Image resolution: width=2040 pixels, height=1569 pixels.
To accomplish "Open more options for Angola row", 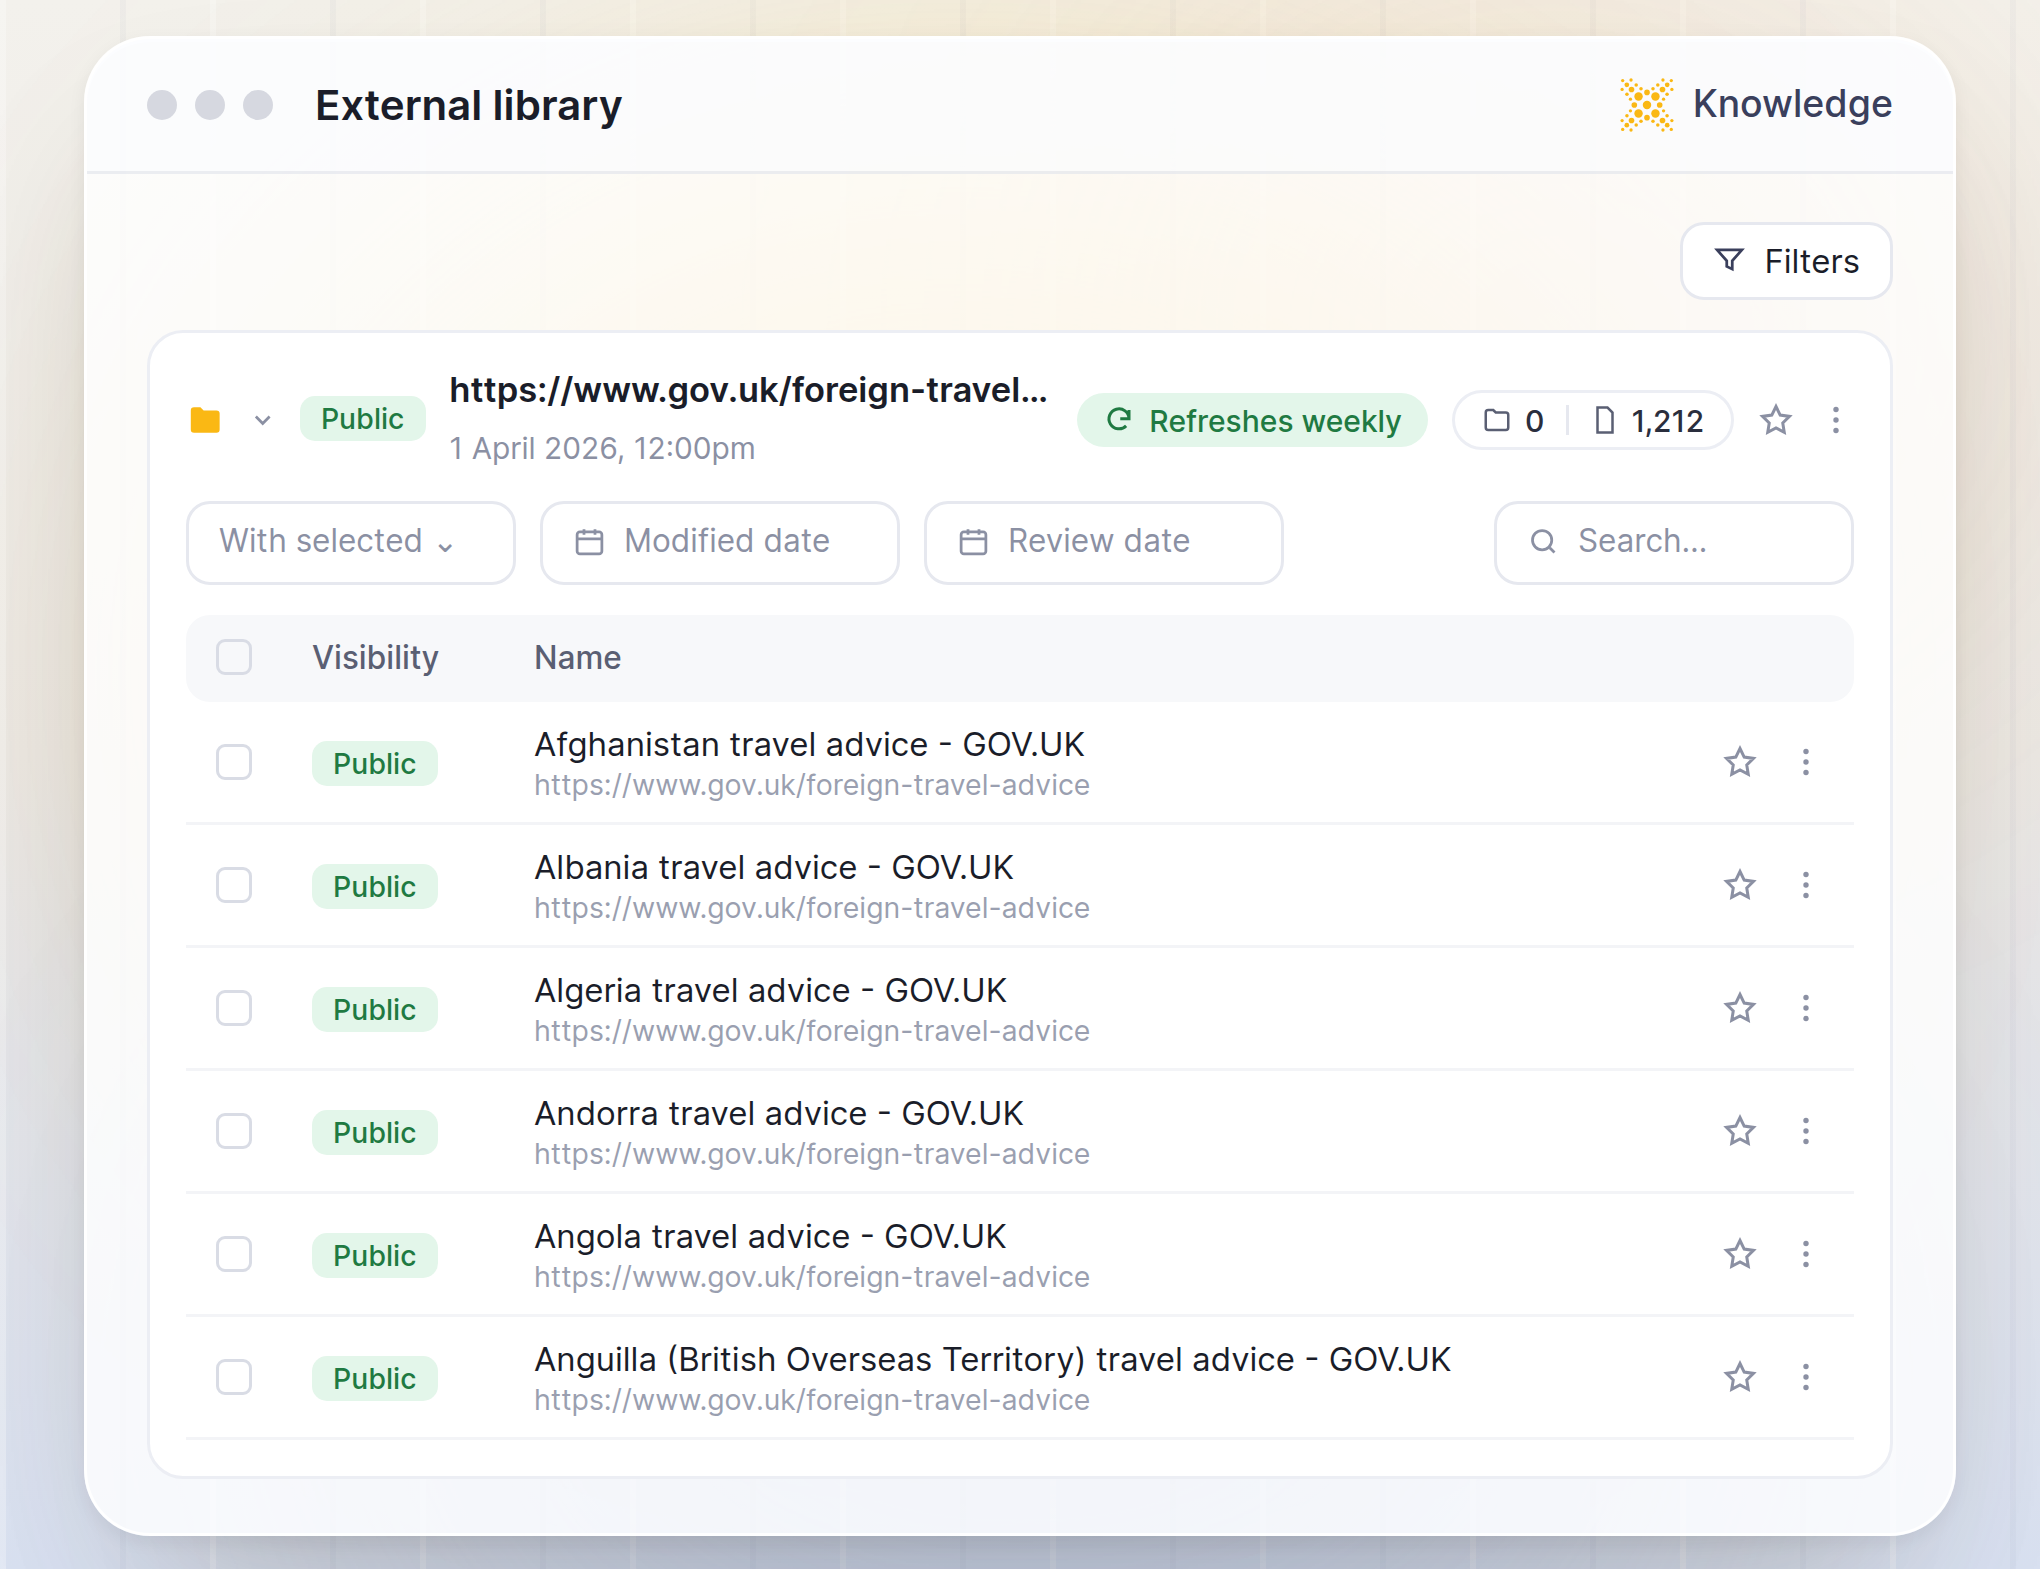I will (1806, 1255).
